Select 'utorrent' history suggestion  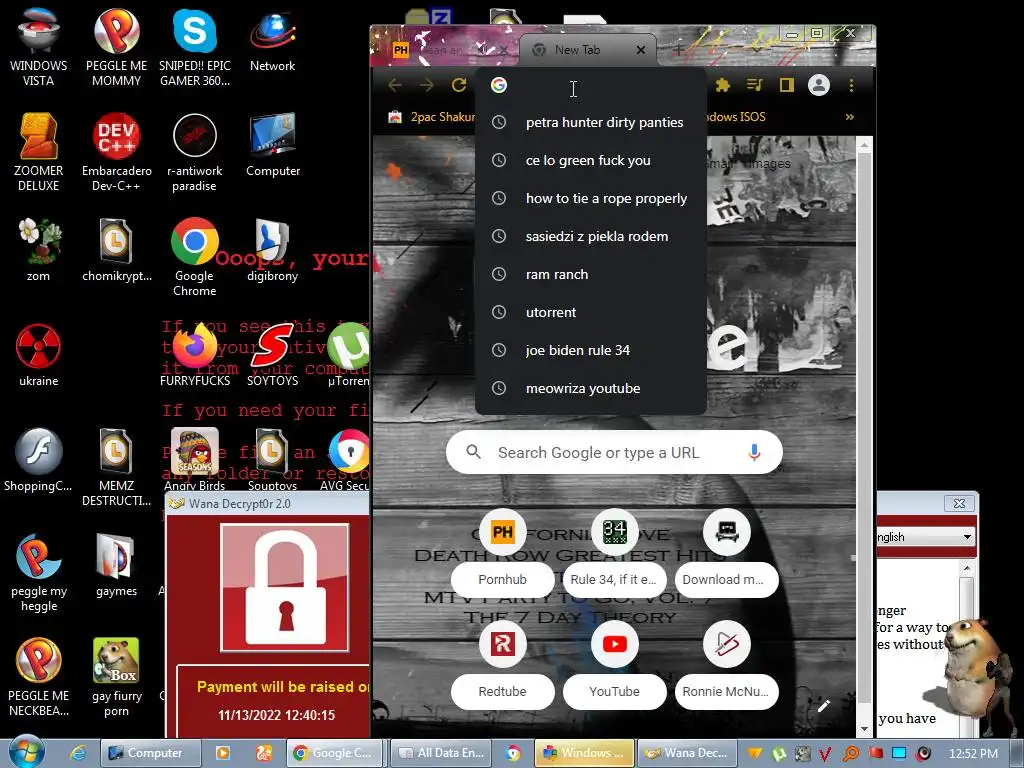coord(591,312)
